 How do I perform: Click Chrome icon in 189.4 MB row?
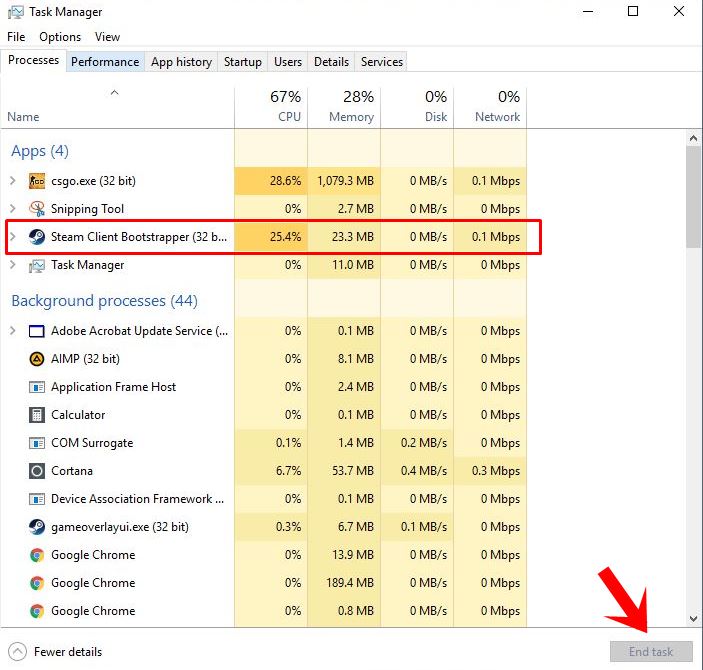coord(37,583)
